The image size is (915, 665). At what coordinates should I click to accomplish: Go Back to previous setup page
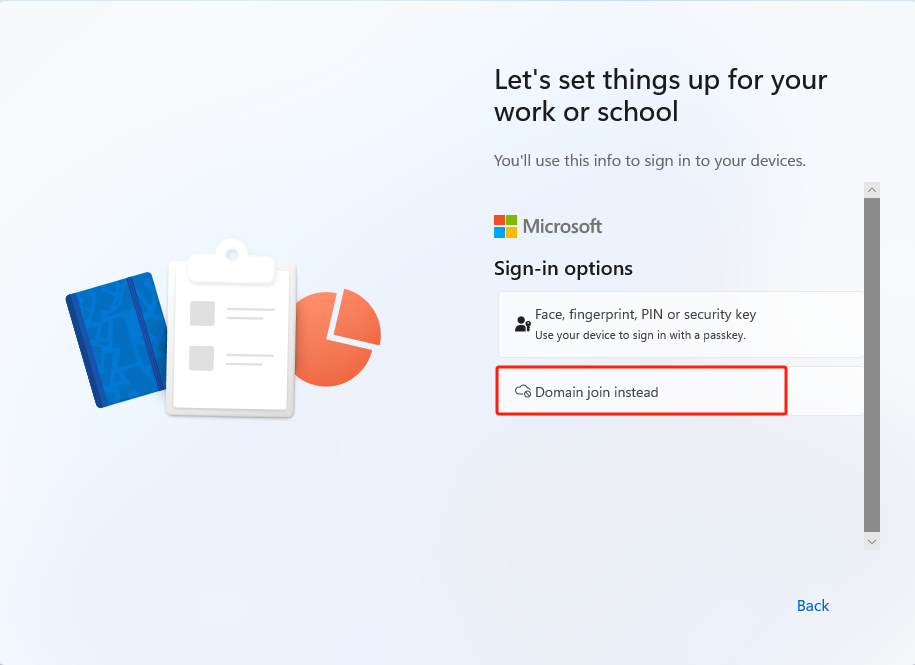coord(813,606)
